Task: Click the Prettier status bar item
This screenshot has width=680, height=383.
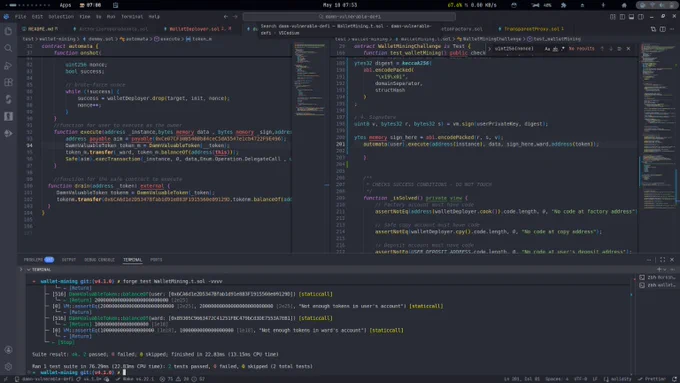Action: pyautogui.click(x=652, y=379)
